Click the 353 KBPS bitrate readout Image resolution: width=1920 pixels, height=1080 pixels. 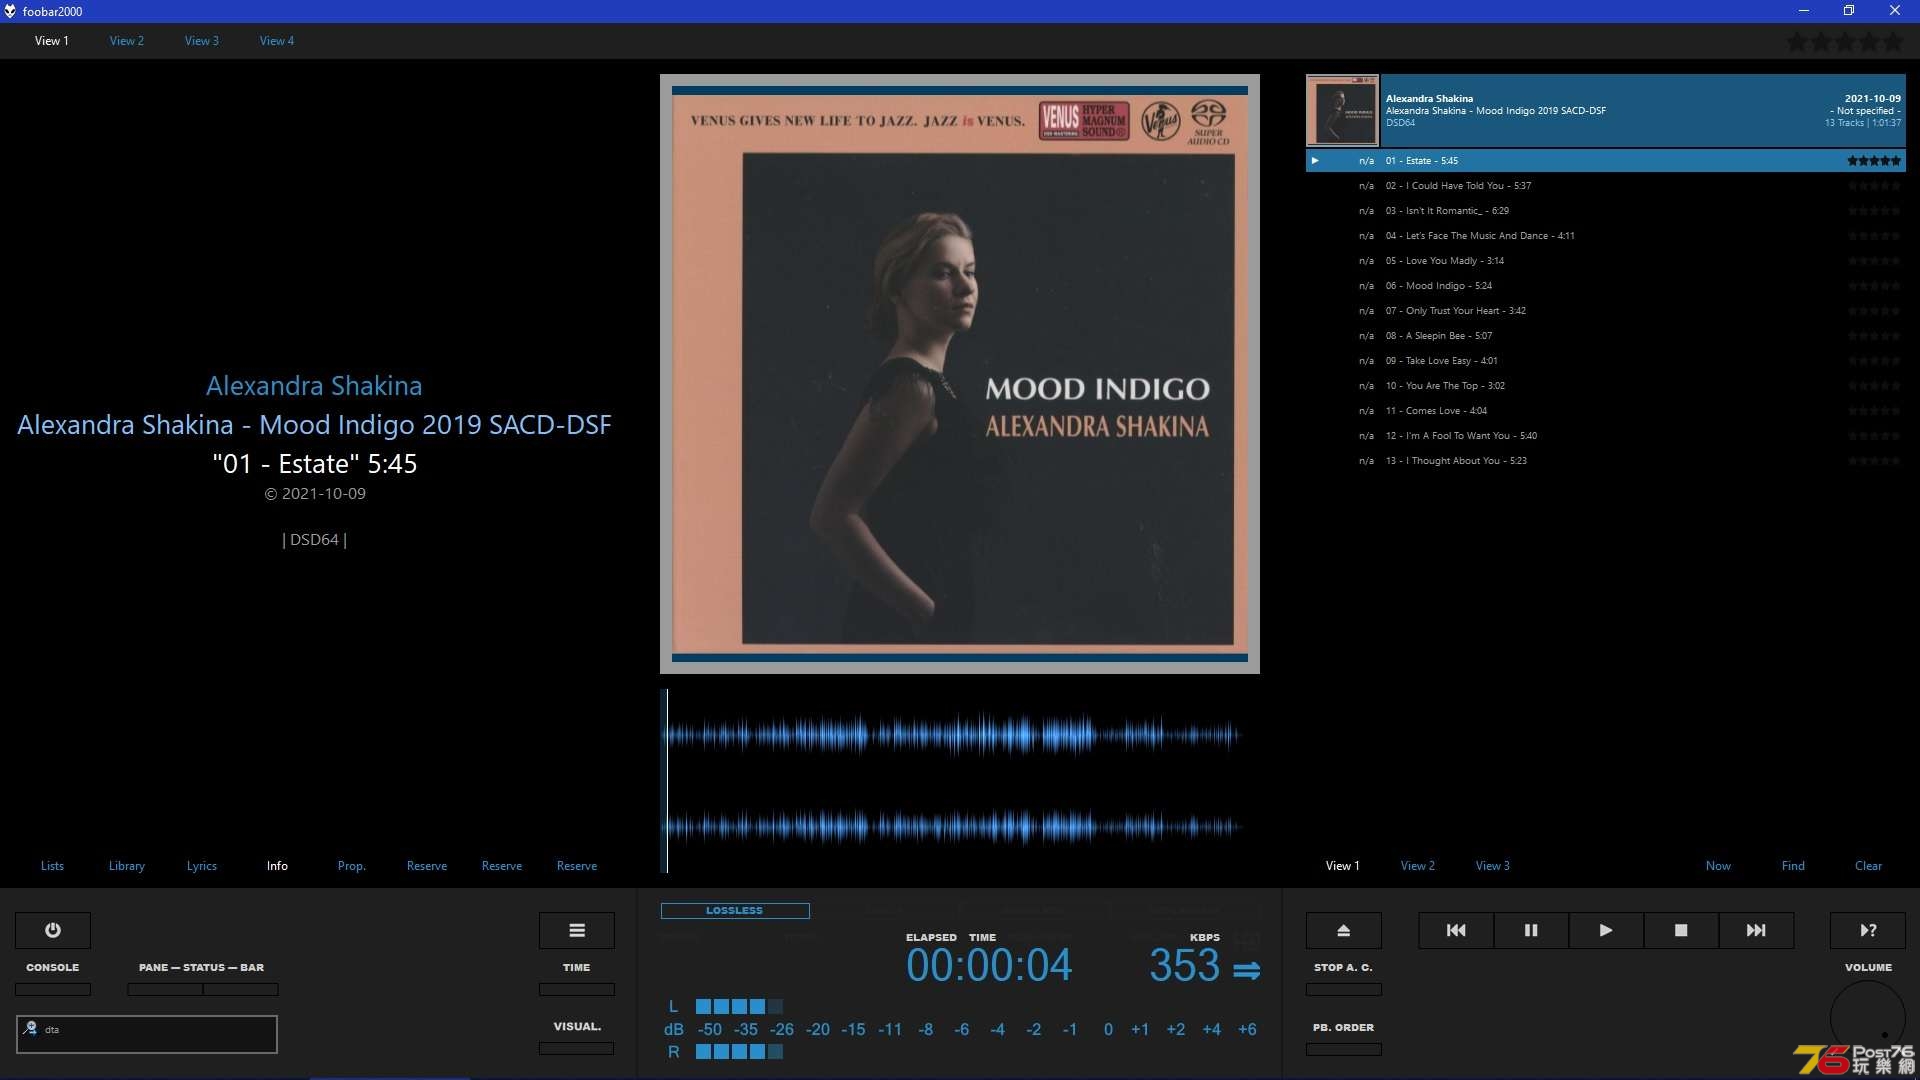1184,966
